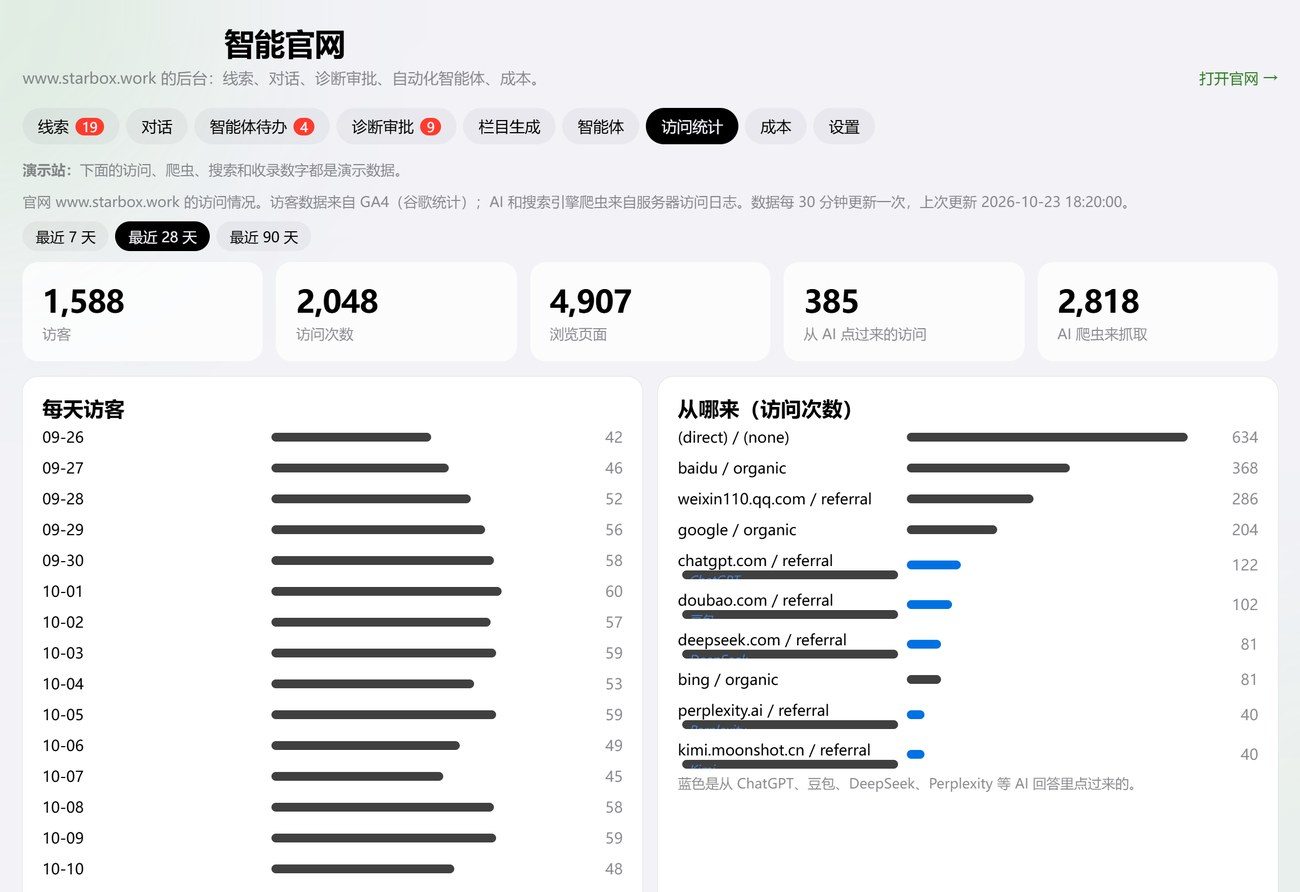Click the kimi.moonshot.cn / referral source
This screenshot has height=892, width=1300.
pos(774,750)
